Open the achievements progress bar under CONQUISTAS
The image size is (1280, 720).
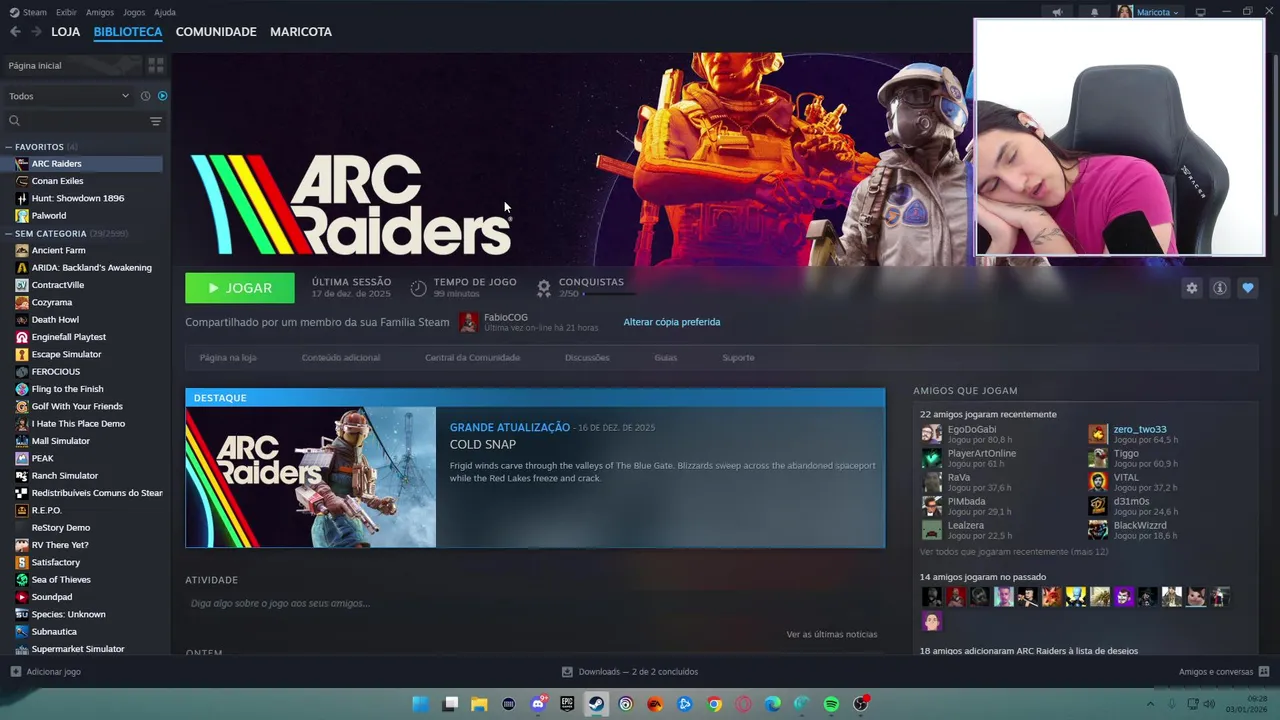pos(609,294)
